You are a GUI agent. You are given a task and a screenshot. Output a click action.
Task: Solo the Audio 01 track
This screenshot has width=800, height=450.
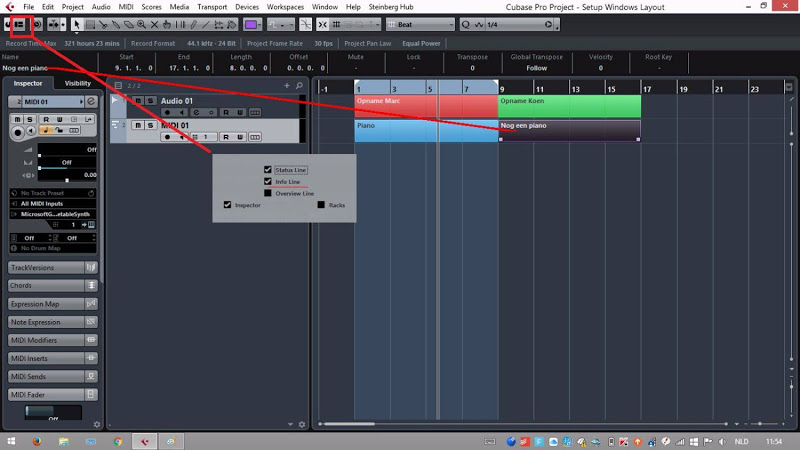pos(150,101)
